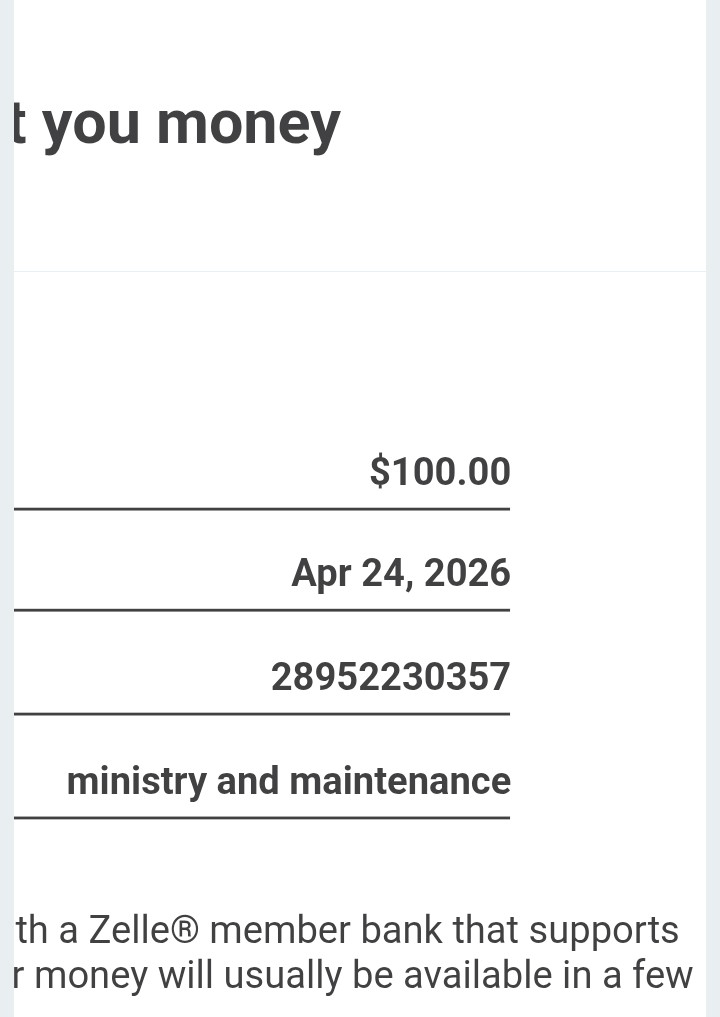Click the underline below the date row
720x1017 pixels.
click(262, 610)
